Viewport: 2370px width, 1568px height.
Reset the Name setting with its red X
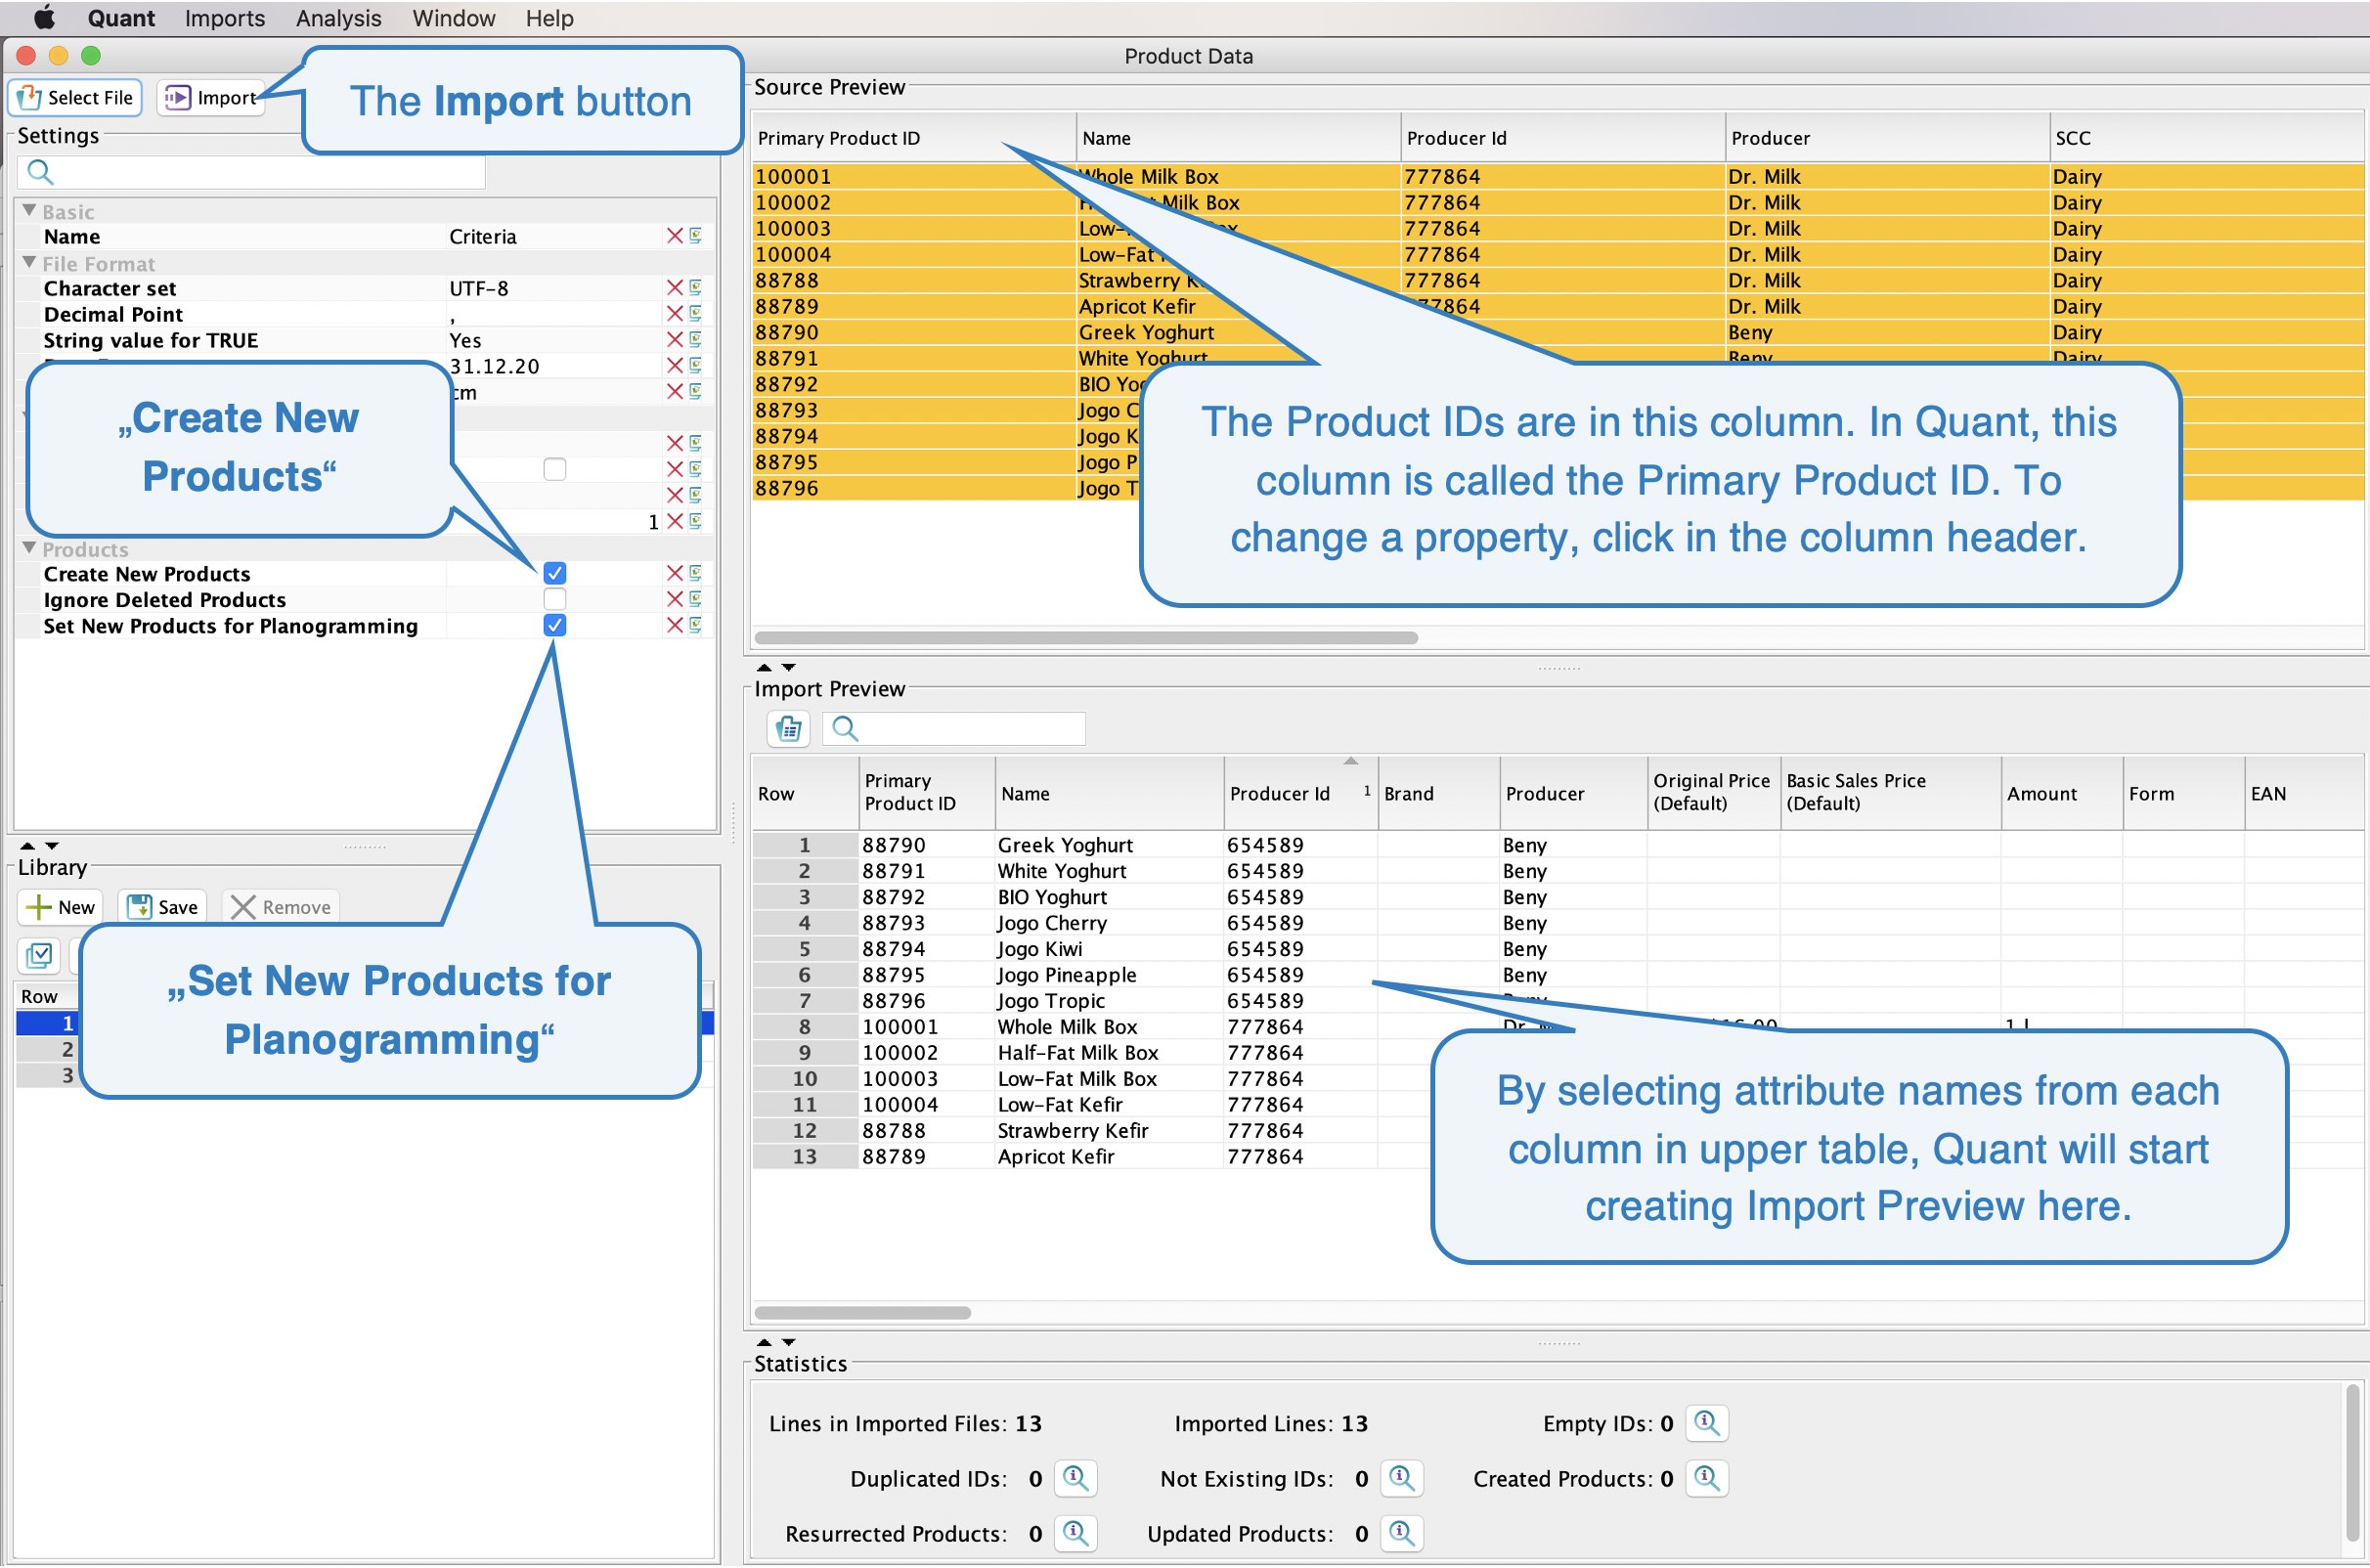click(675, 236)
